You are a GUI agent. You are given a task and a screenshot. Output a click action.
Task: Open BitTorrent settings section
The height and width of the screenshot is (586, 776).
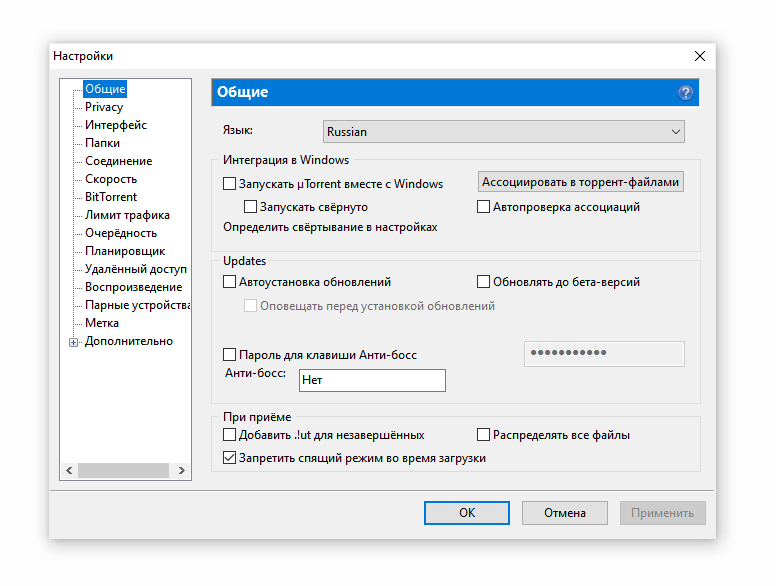pyautogui.click(x=111, y=197)
